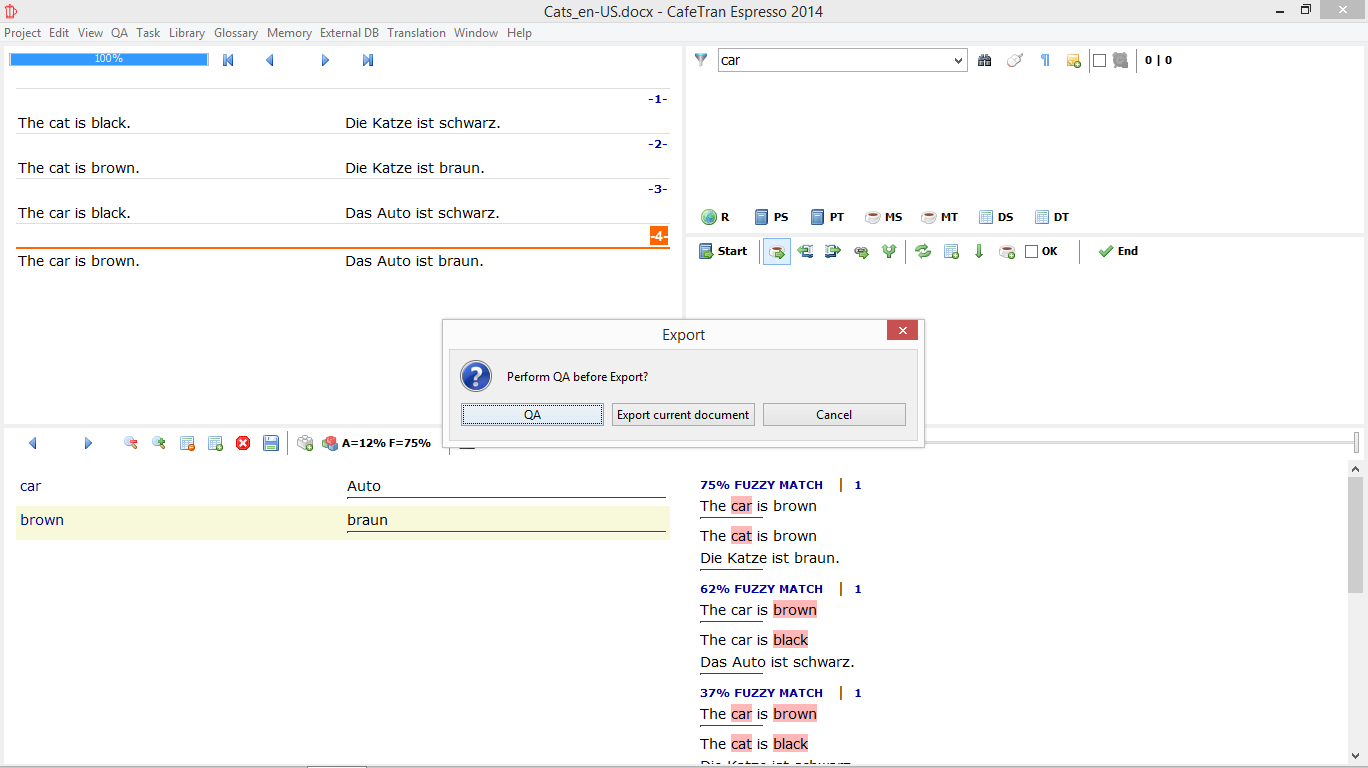Jump to last segment with skip-forward arrow
Image resolution: width=1368 pixels, height=768 pixels.
click(368, 60)
